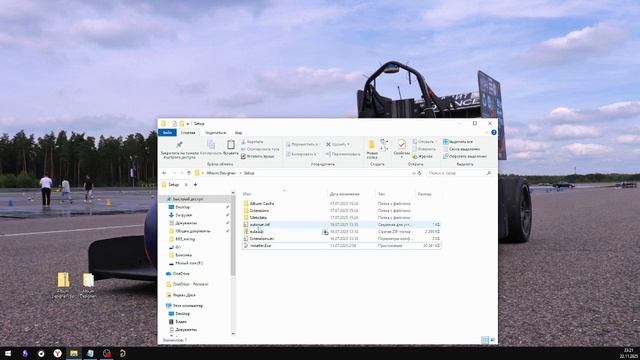The height and width of the screenshot is (360, 640).
Task: Open the New item dropdown beside New folder
Action: pos(384,142)
